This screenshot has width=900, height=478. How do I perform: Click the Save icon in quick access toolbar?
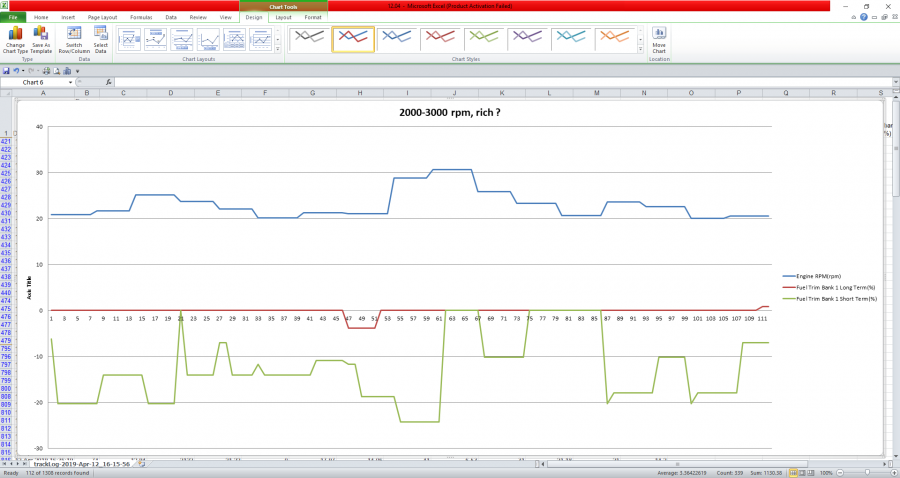click(x=7, y=71)
